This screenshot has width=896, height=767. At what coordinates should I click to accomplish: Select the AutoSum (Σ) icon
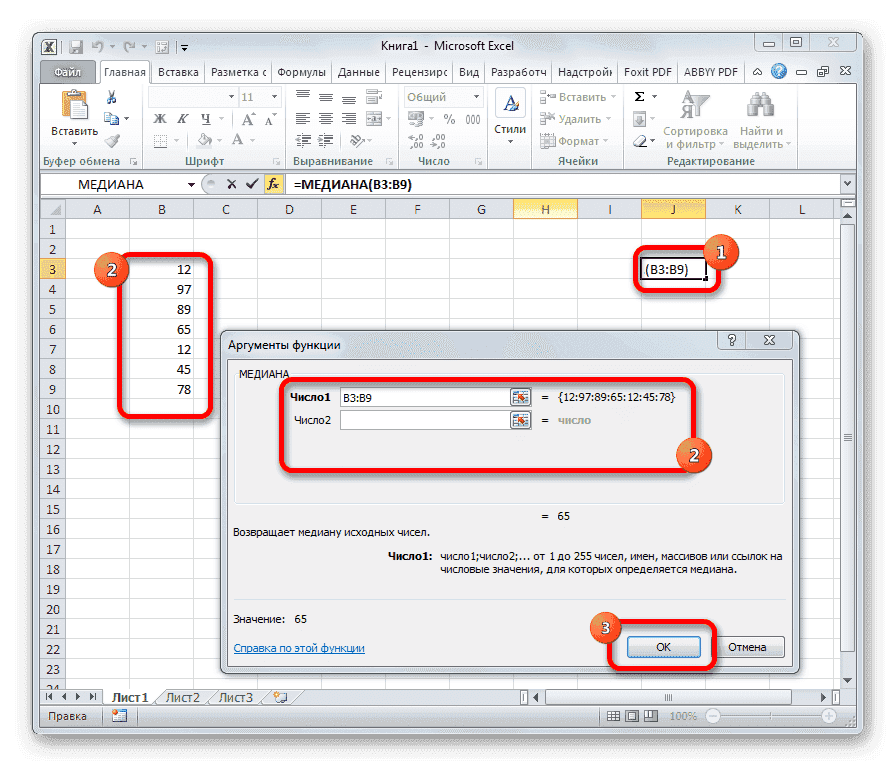point(640,96)
